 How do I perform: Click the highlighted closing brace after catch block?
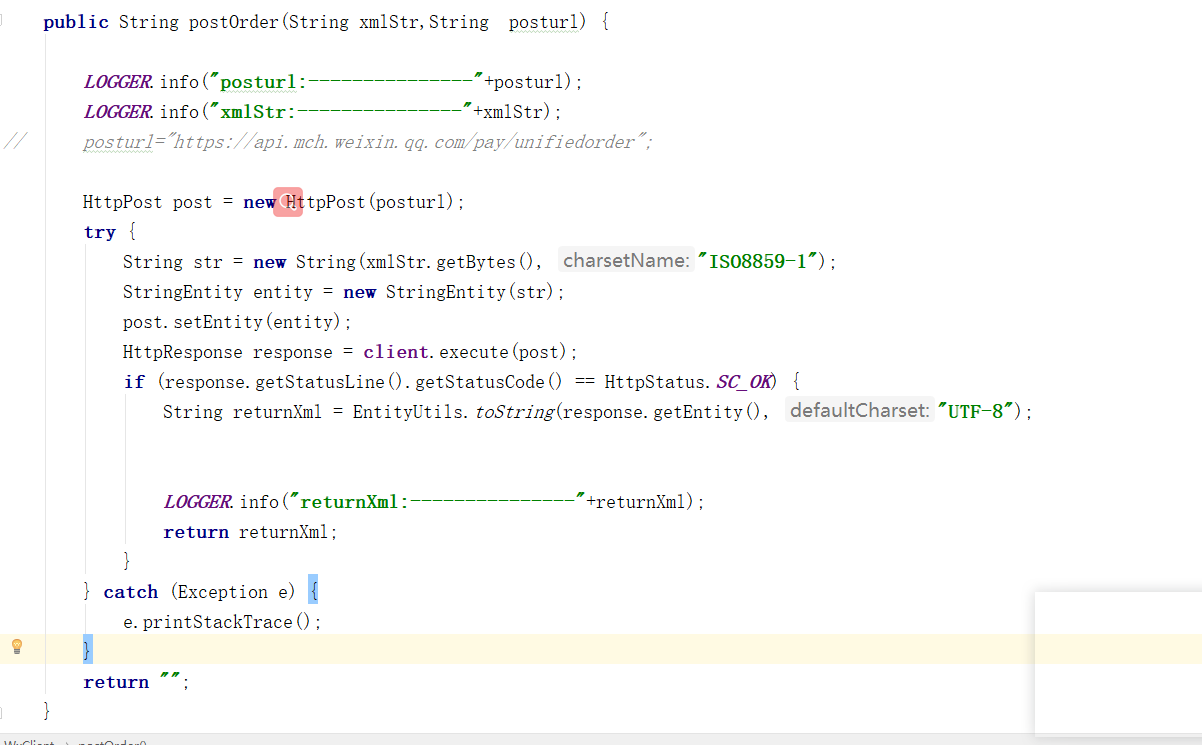click(86, 650)
